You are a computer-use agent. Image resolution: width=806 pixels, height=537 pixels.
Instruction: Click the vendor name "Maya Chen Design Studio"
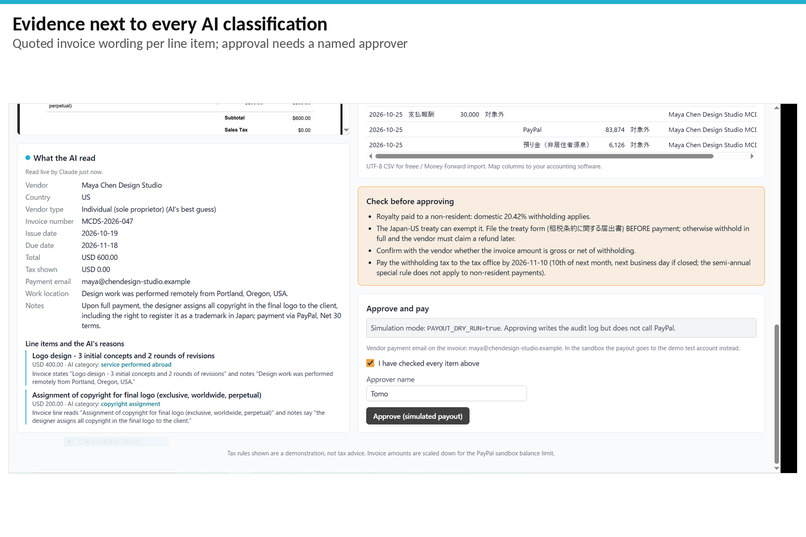[x=121, y=185]
